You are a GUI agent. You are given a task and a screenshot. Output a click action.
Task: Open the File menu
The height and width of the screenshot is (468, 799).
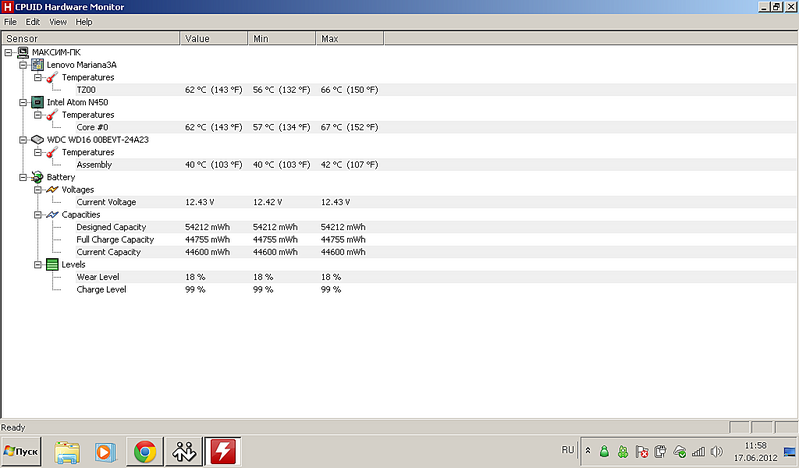click(10, 21)
